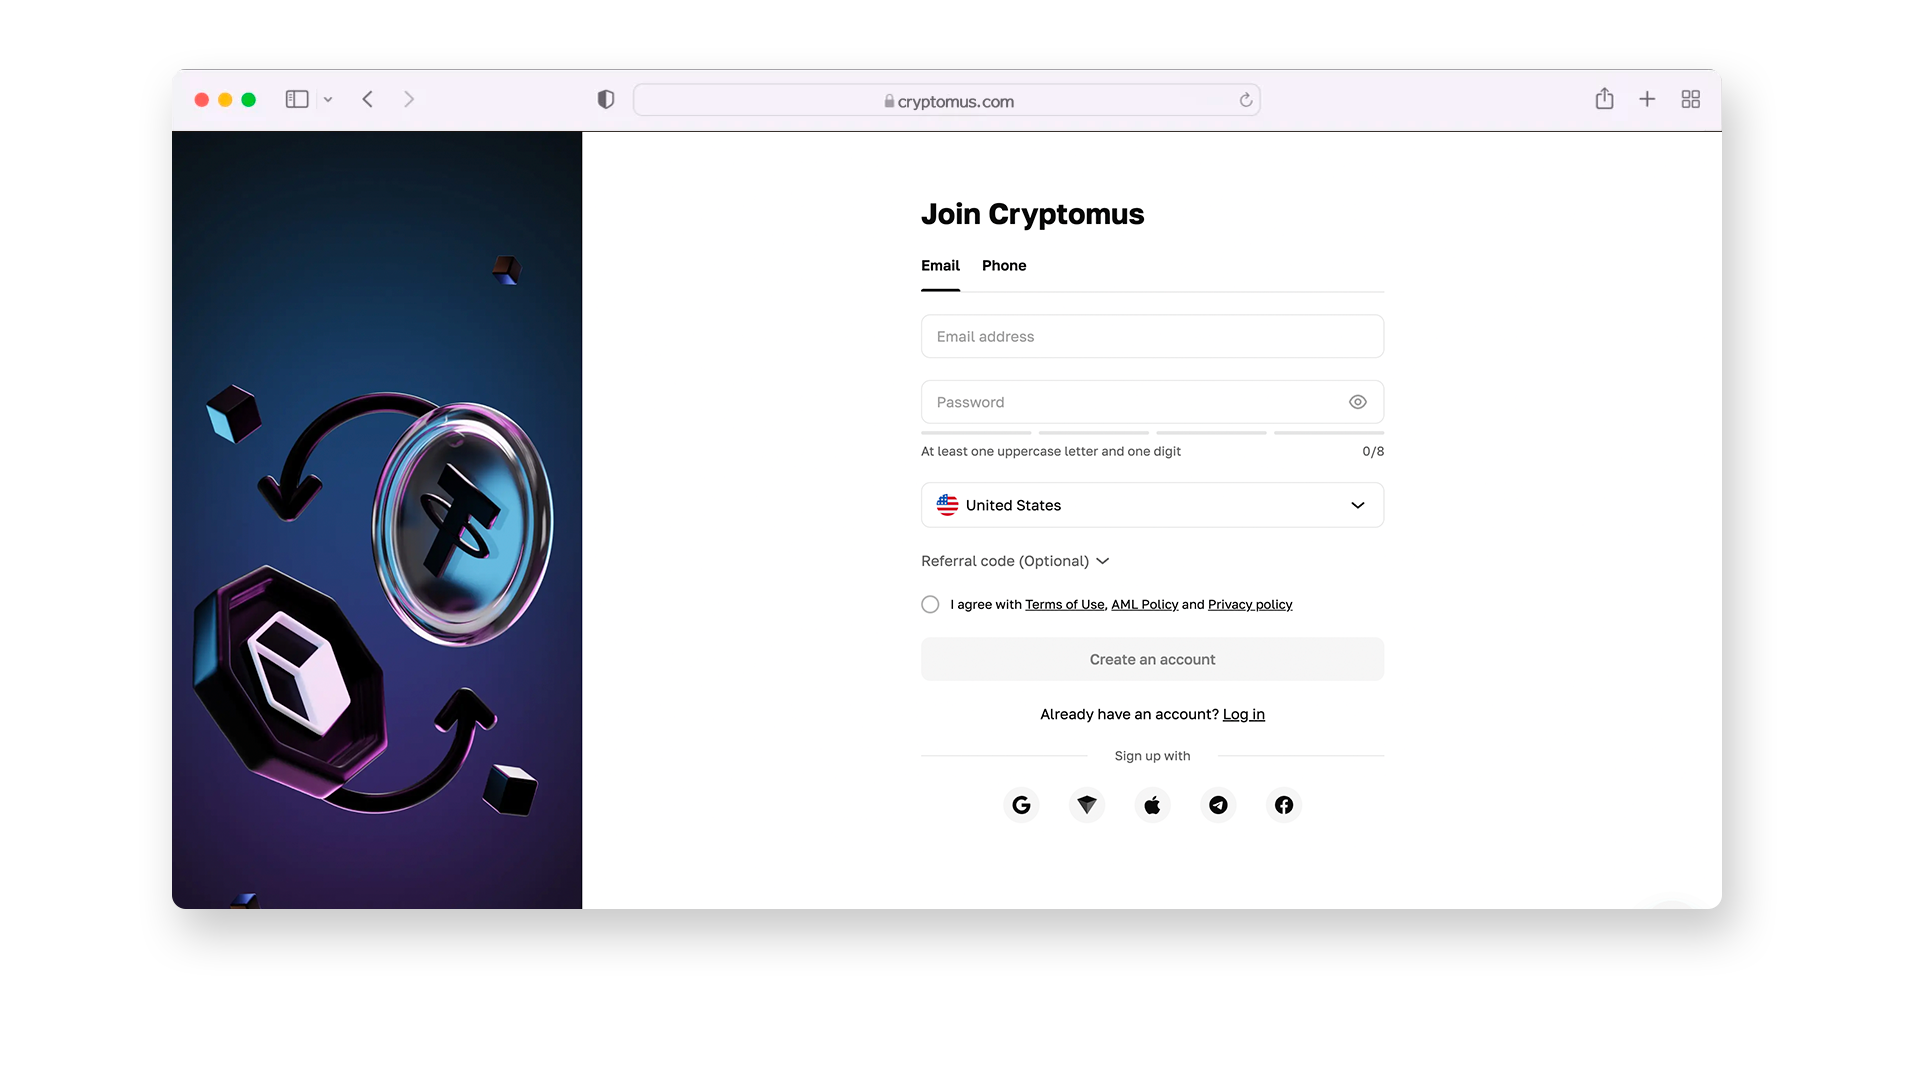Check the Terms of Use agreement checkbox
This screenshot has height=1080, width=1920.
tap(930, 604)
